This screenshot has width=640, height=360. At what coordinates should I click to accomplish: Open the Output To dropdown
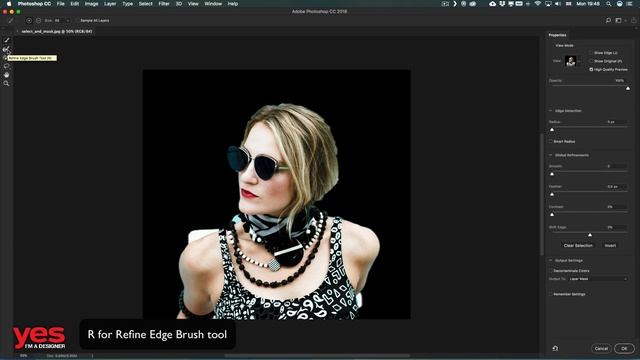click(598, 279)
